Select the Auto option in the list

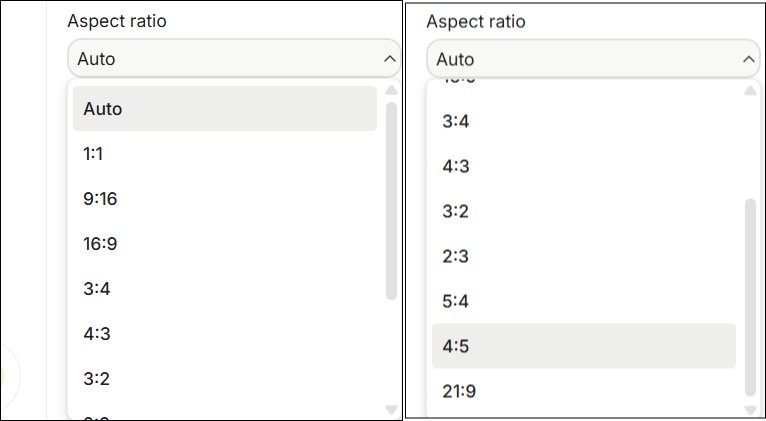click(x=224, y=108)
